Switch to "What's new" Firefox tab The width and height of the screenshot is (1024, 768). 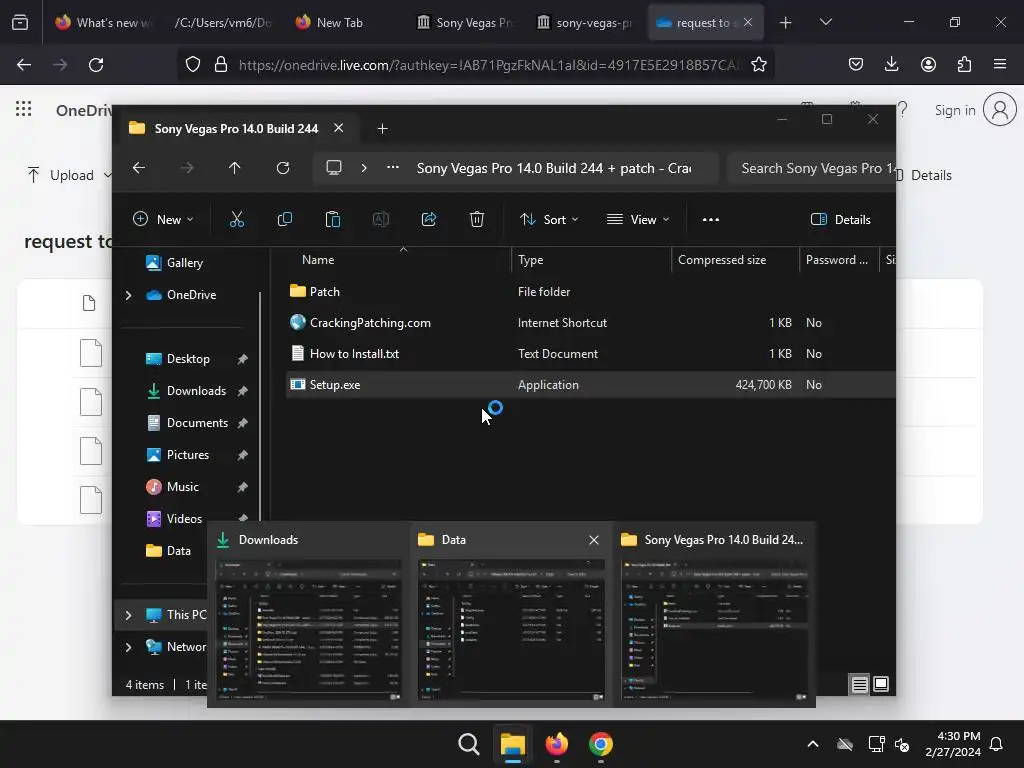click(x=104, y=22)
